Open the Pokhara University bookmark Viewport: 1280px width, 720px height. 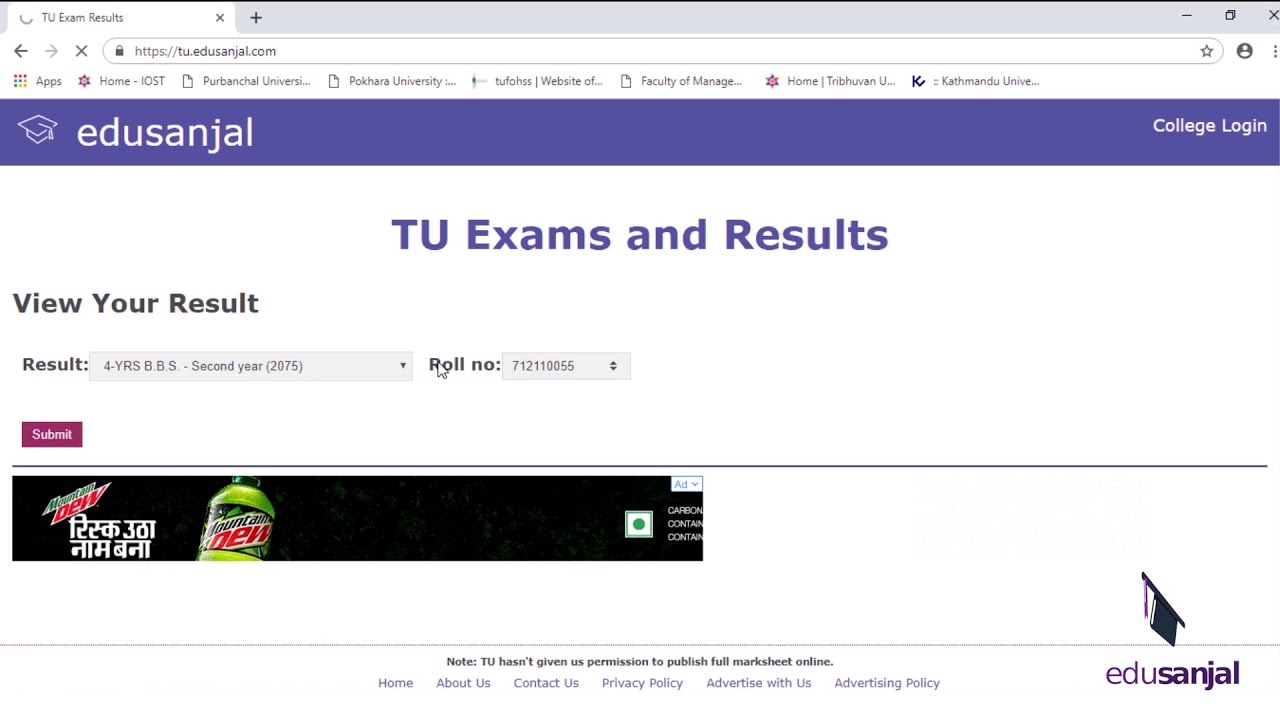(x=392, y=81)
